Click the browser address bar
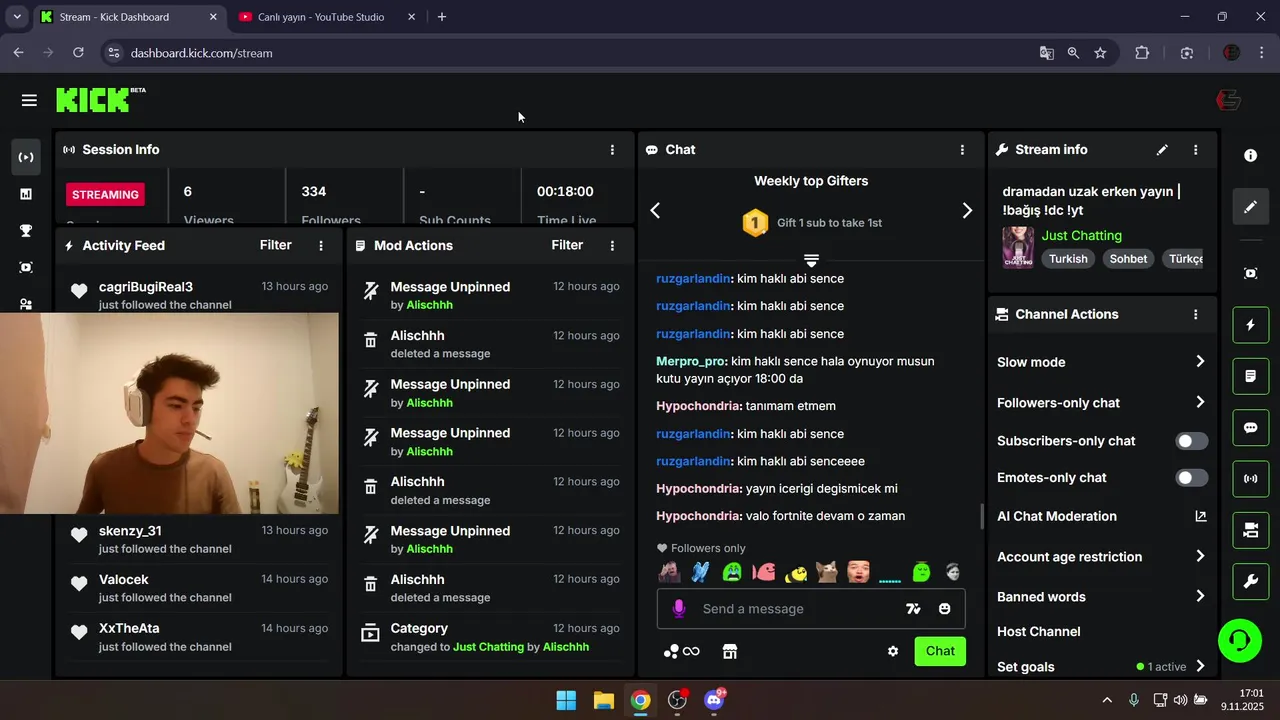Image resolution: width=1280 pixels, height=720 pixels. (575, 53)
